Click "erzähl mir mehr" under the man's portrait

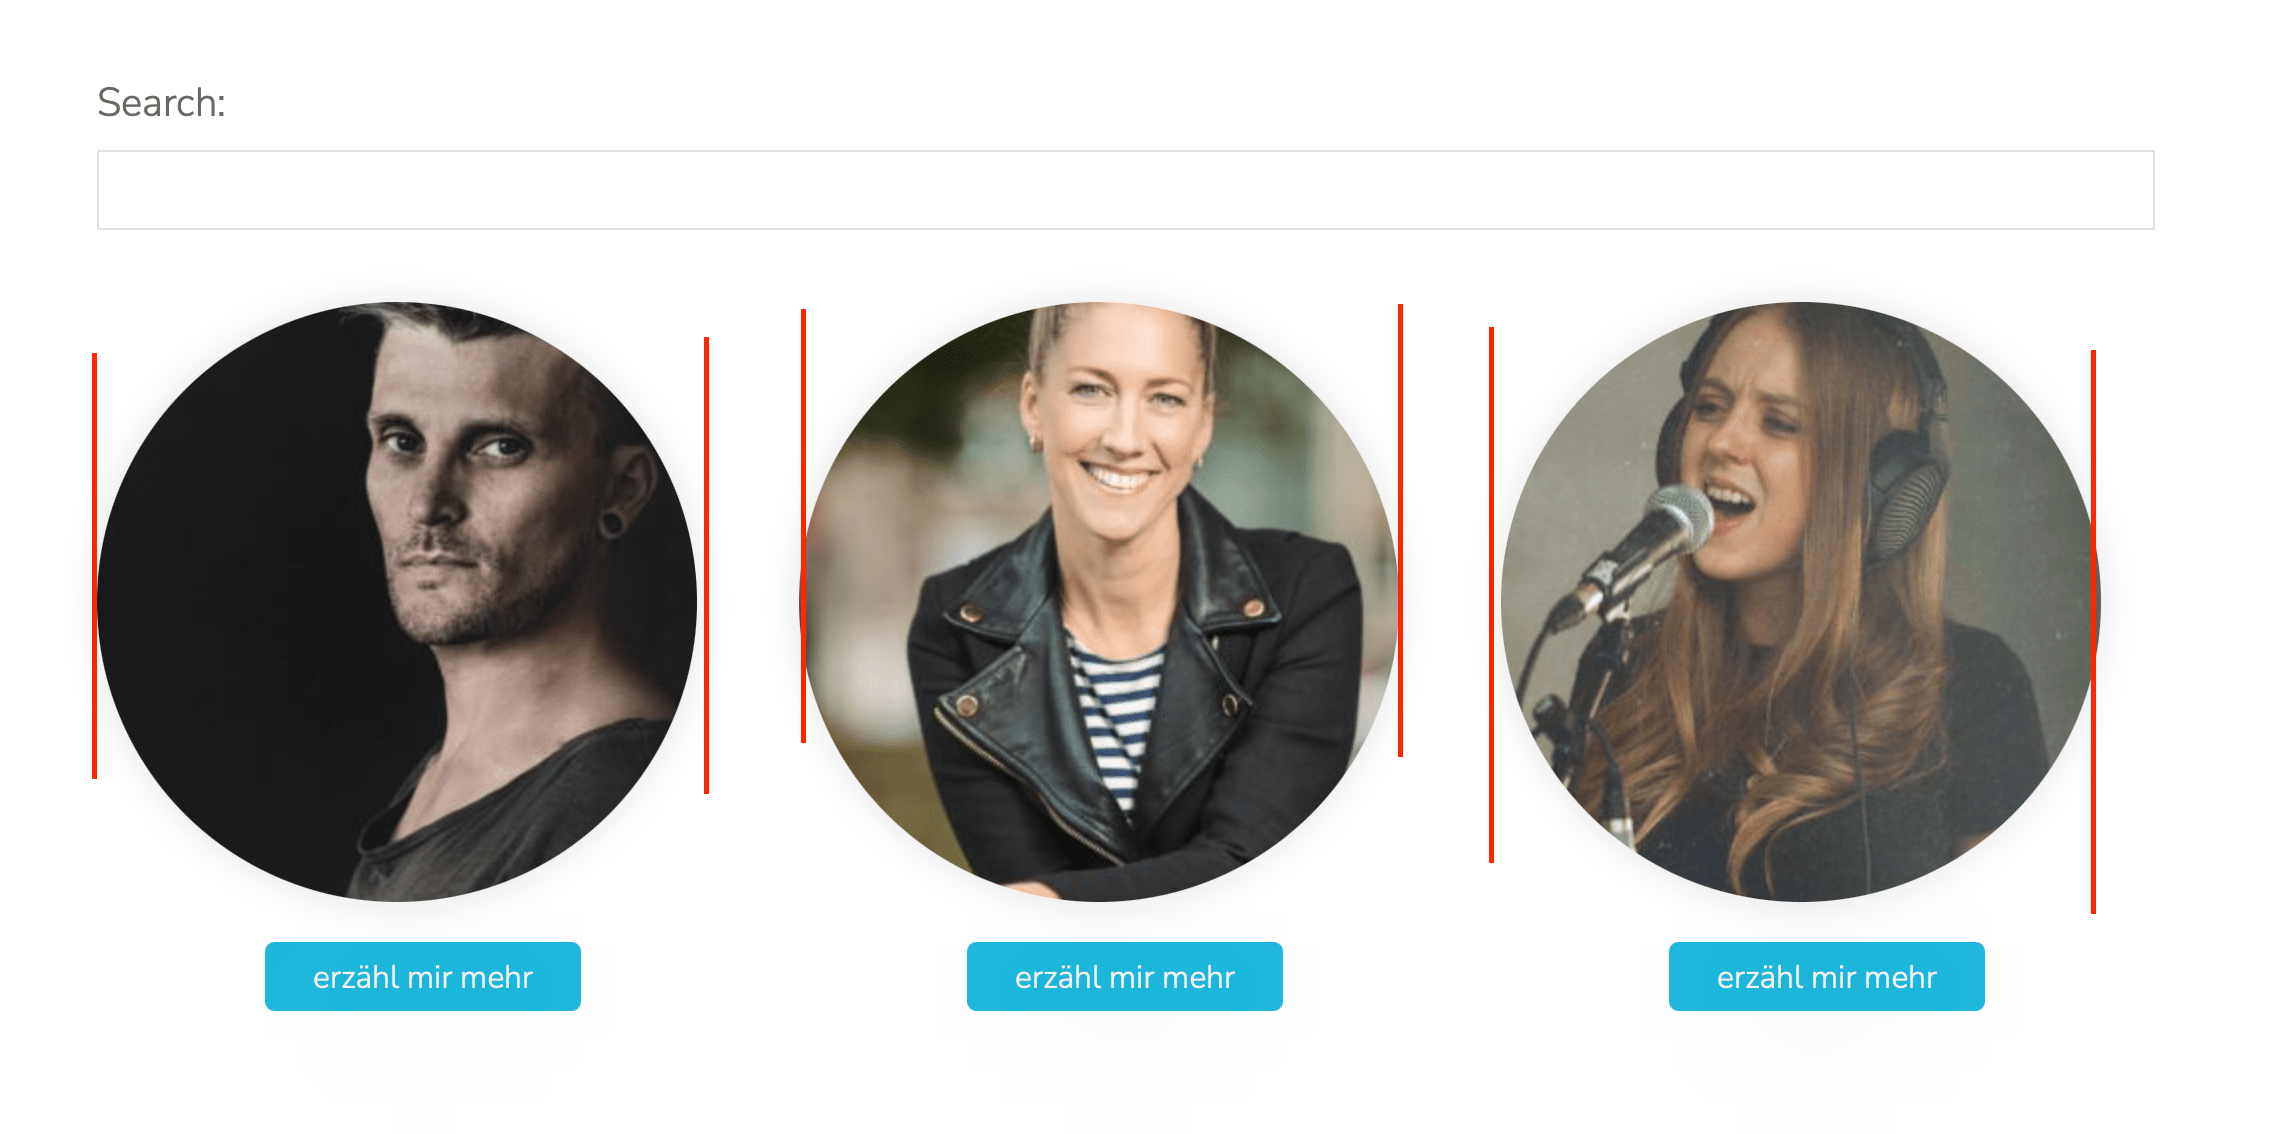pos(423,976)
